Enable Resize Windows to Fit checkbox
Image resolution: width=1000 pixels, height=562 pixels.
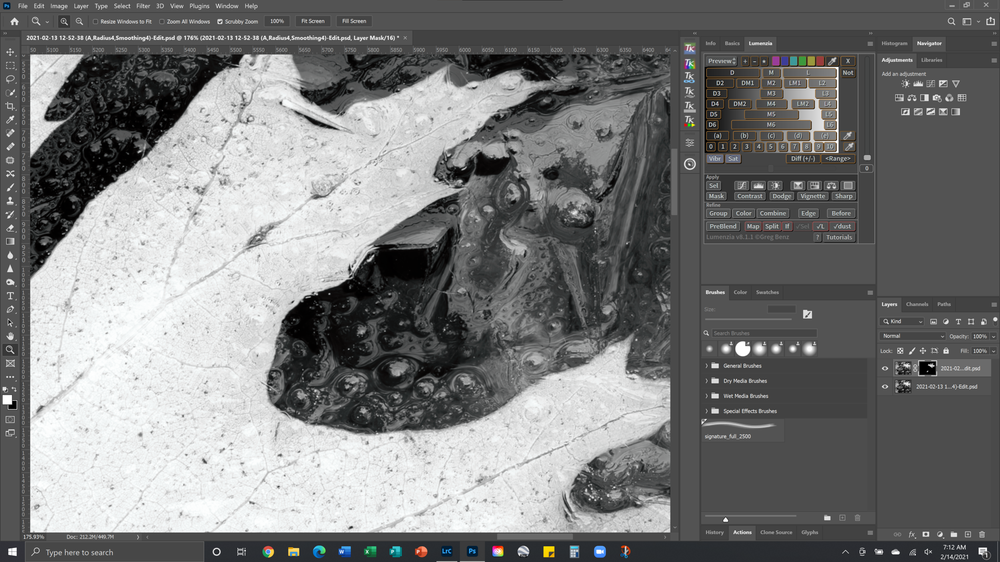coord(96,21)
